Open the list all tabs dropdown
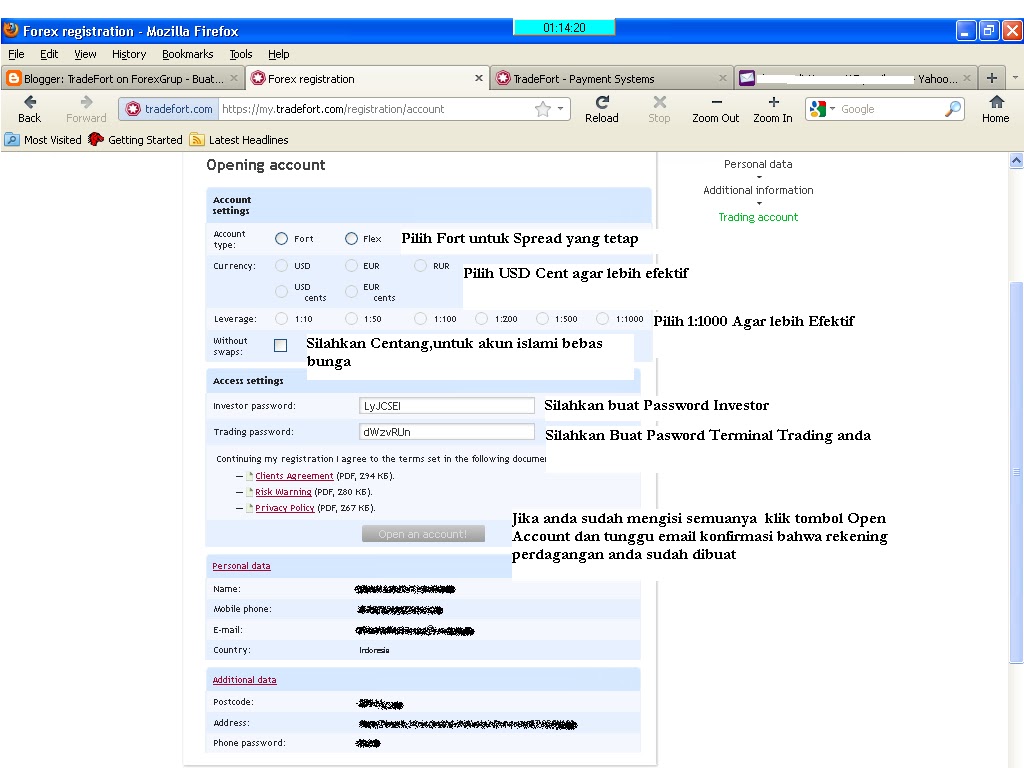This screenshot has height=768, width=1024. [x=1015, y=78]
